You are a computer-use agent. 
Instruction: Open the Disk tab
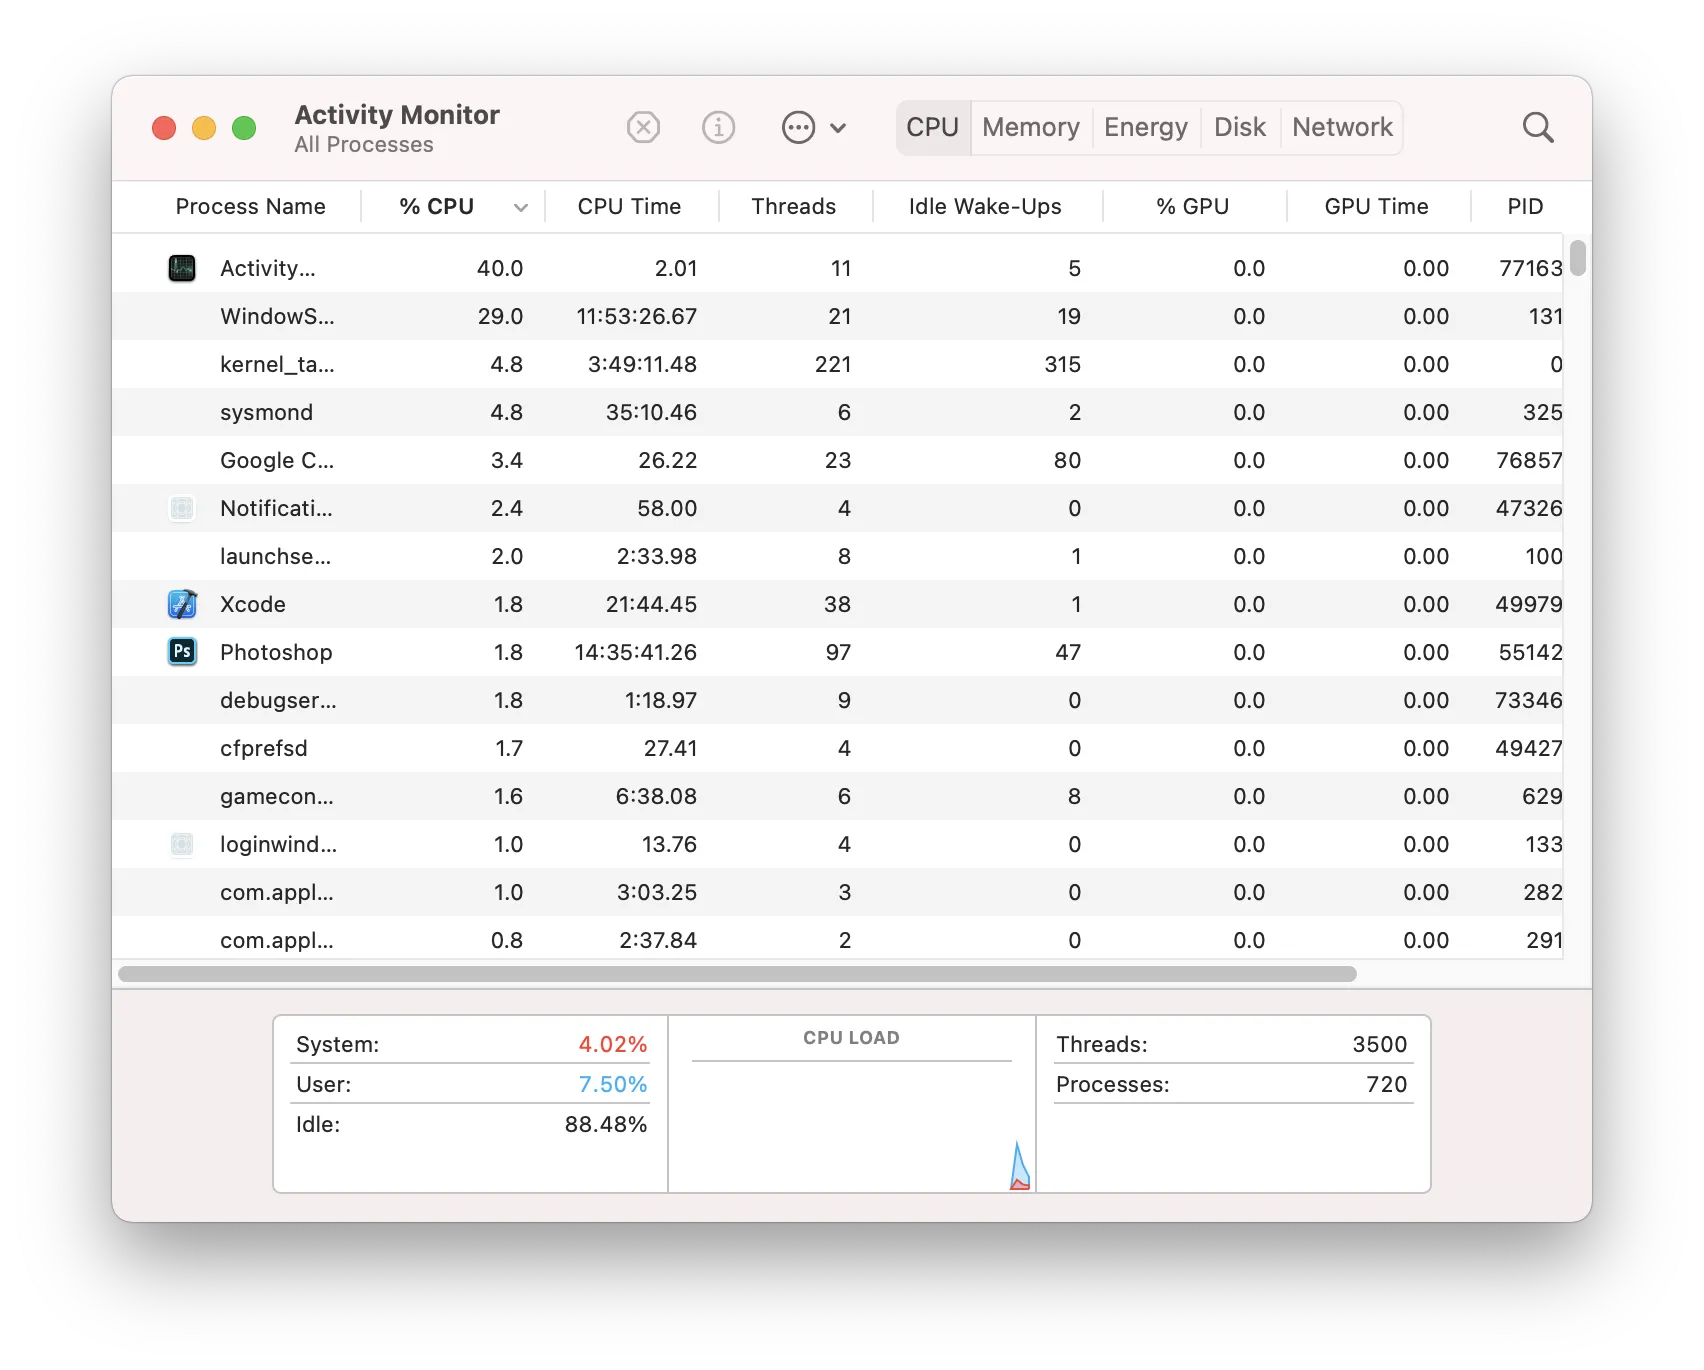point(1239,128)
